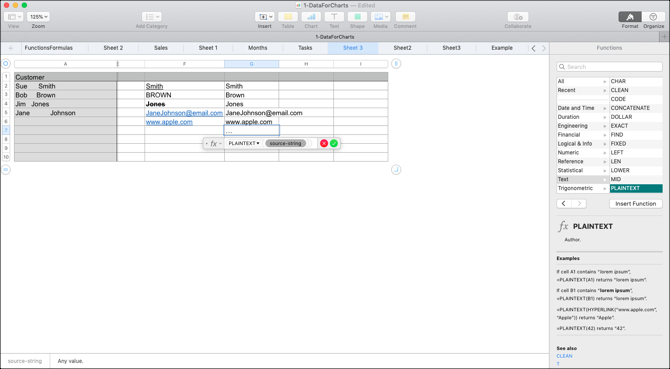Switch to the Months sheet tab
The width and height of the screenshot is (670, 369).
(x=257, y=48)
